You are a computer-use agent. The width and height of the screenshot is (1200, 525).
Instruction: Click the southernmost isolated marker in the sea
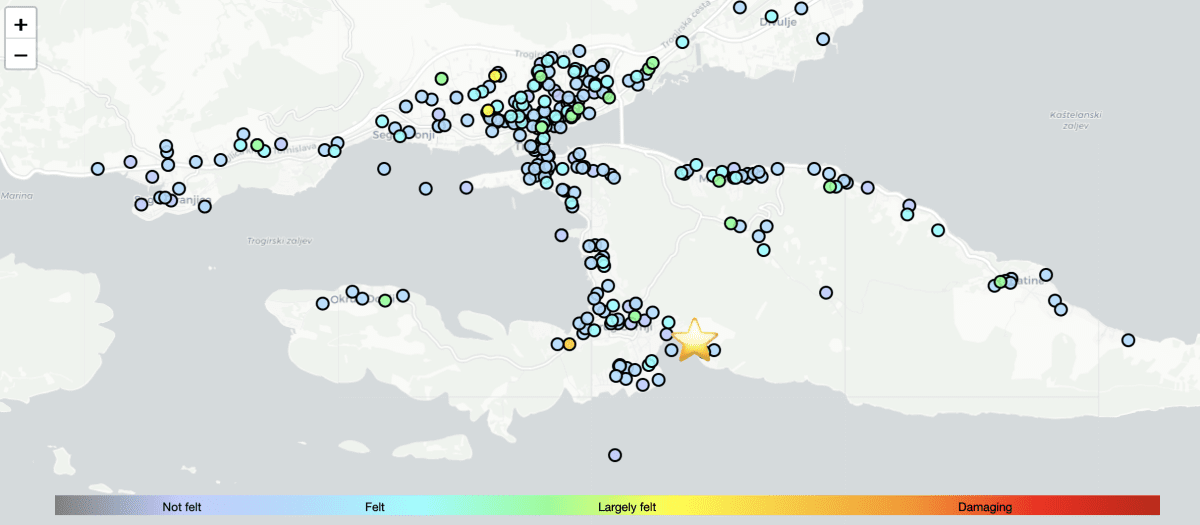pos(615,455)
